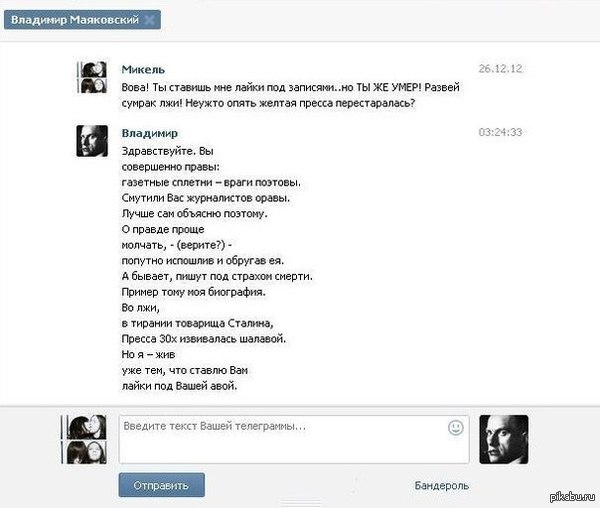Open Владимир's avatar beside his reply

click(x=92, y=141)
